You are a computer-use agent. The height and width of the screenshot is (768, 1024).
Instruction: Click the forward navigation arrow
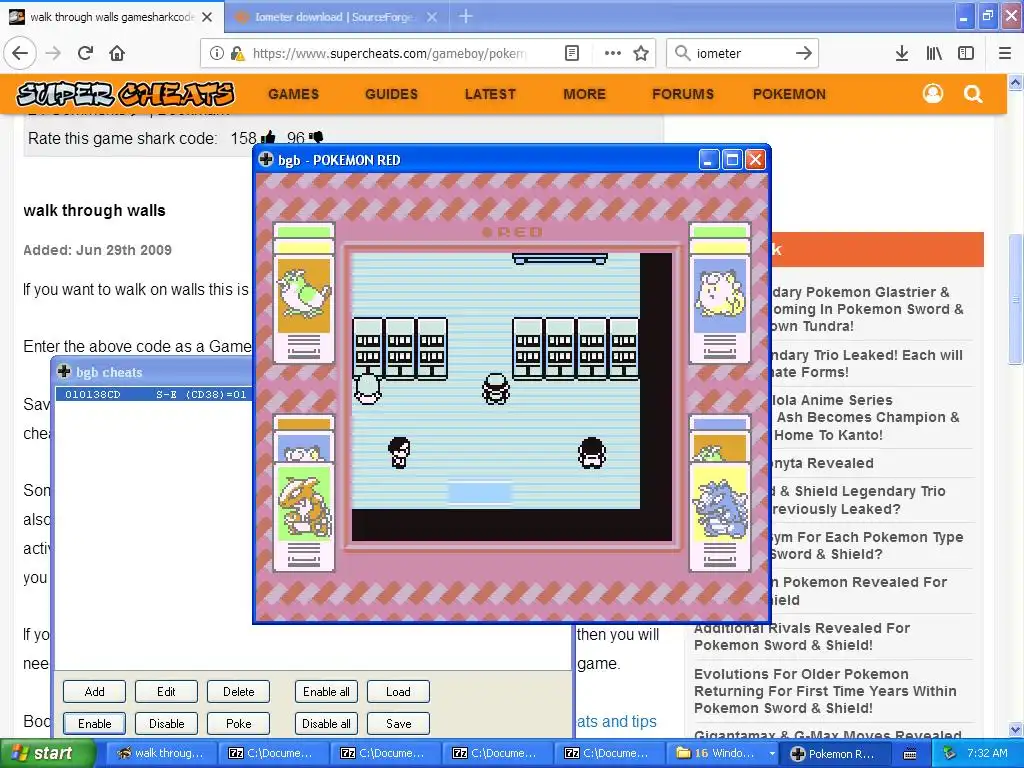(x=53, y=53)
